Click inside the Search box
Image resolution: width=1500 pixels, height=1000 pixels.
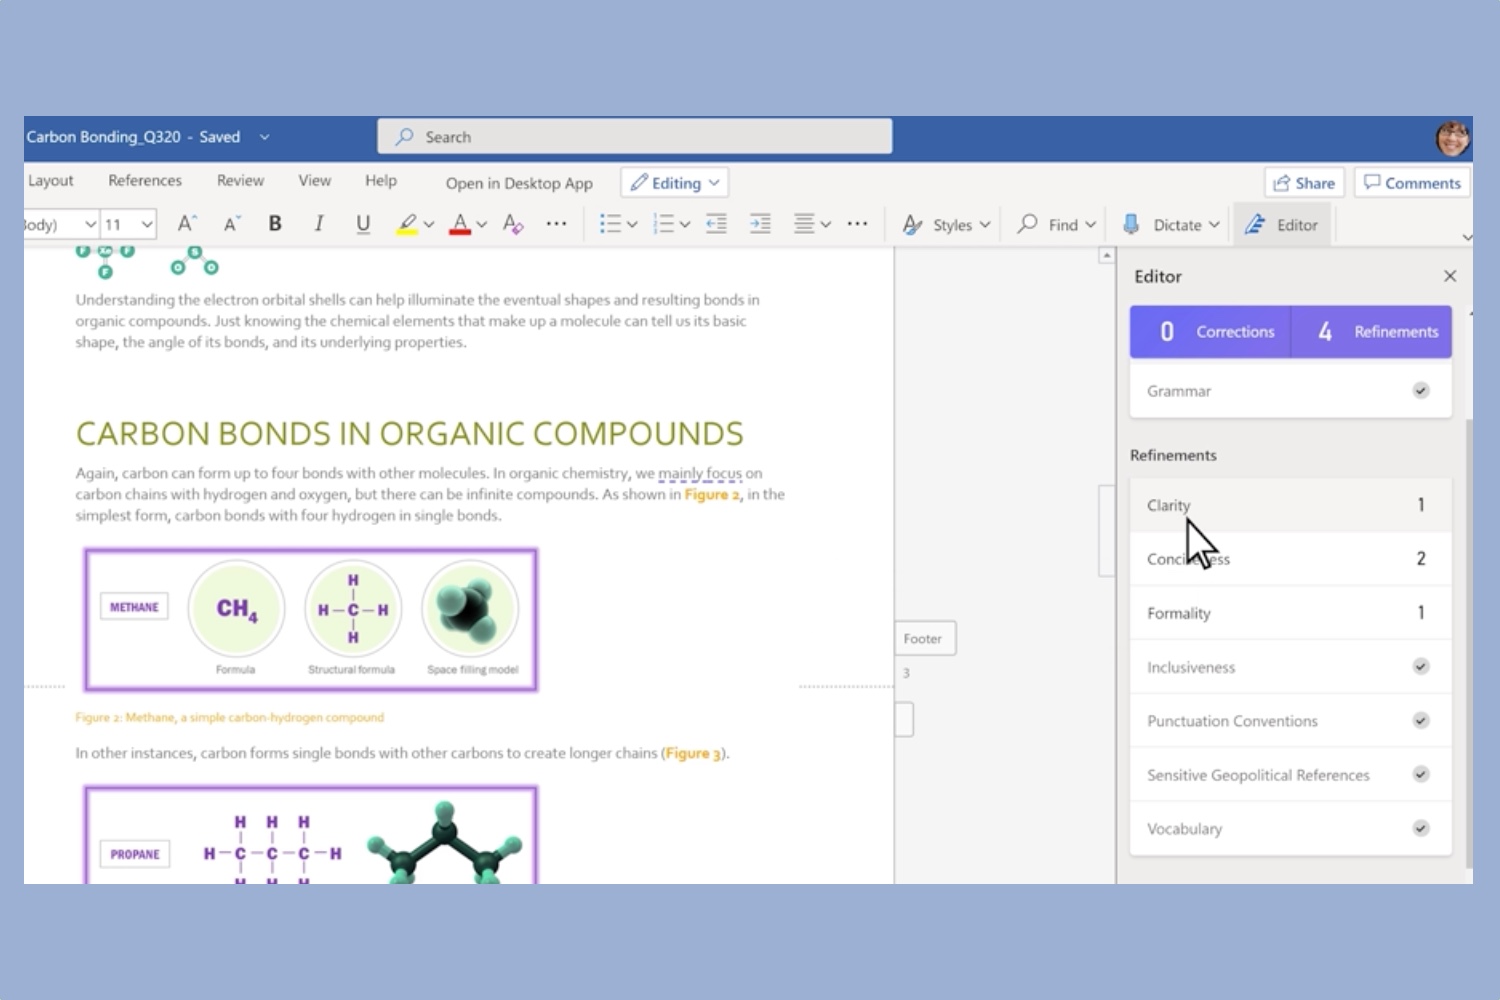(634, 136)
